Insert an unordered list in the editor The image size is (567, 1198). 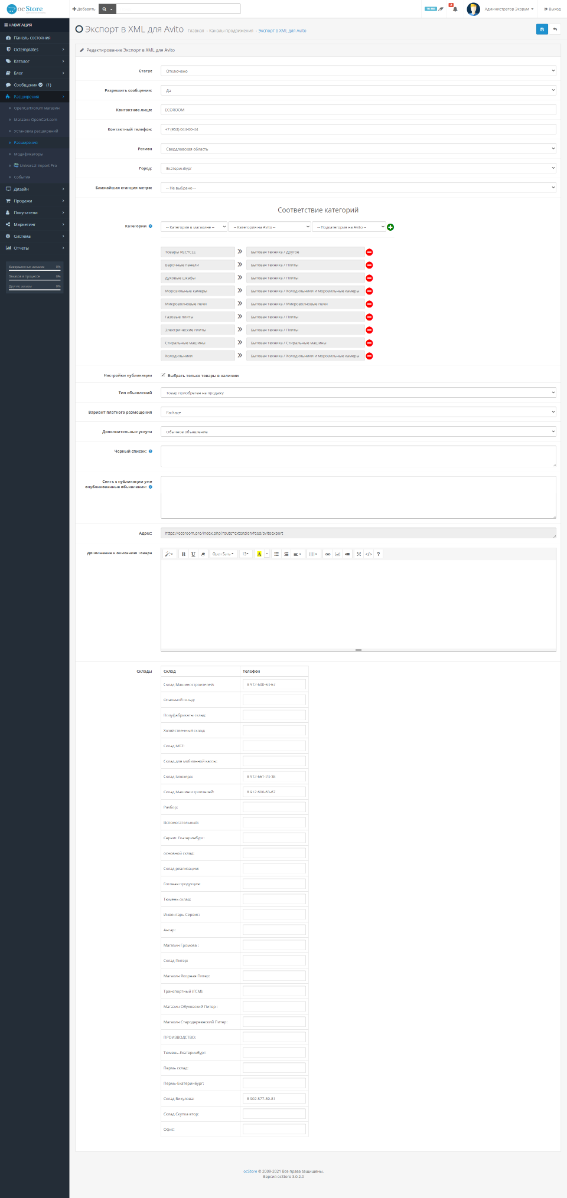[x=276, y=553]
